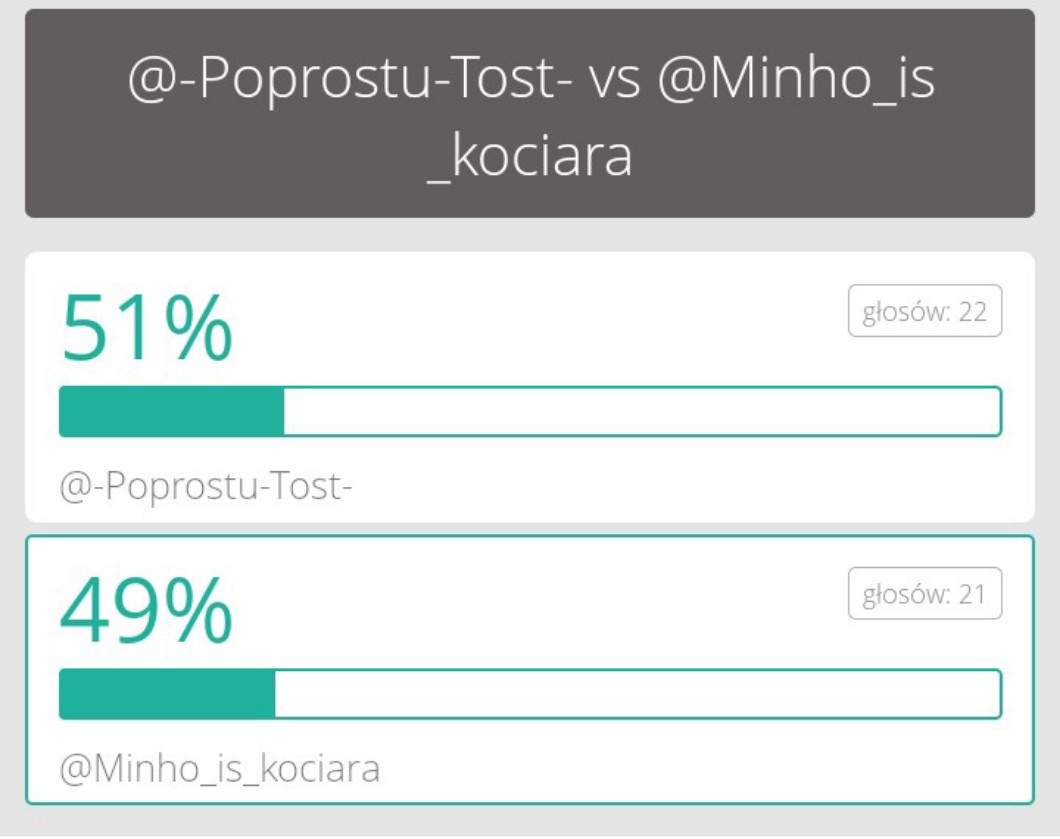Select the @-Poprostu-Tost- option label below its bar

click(x=208, y=489)
